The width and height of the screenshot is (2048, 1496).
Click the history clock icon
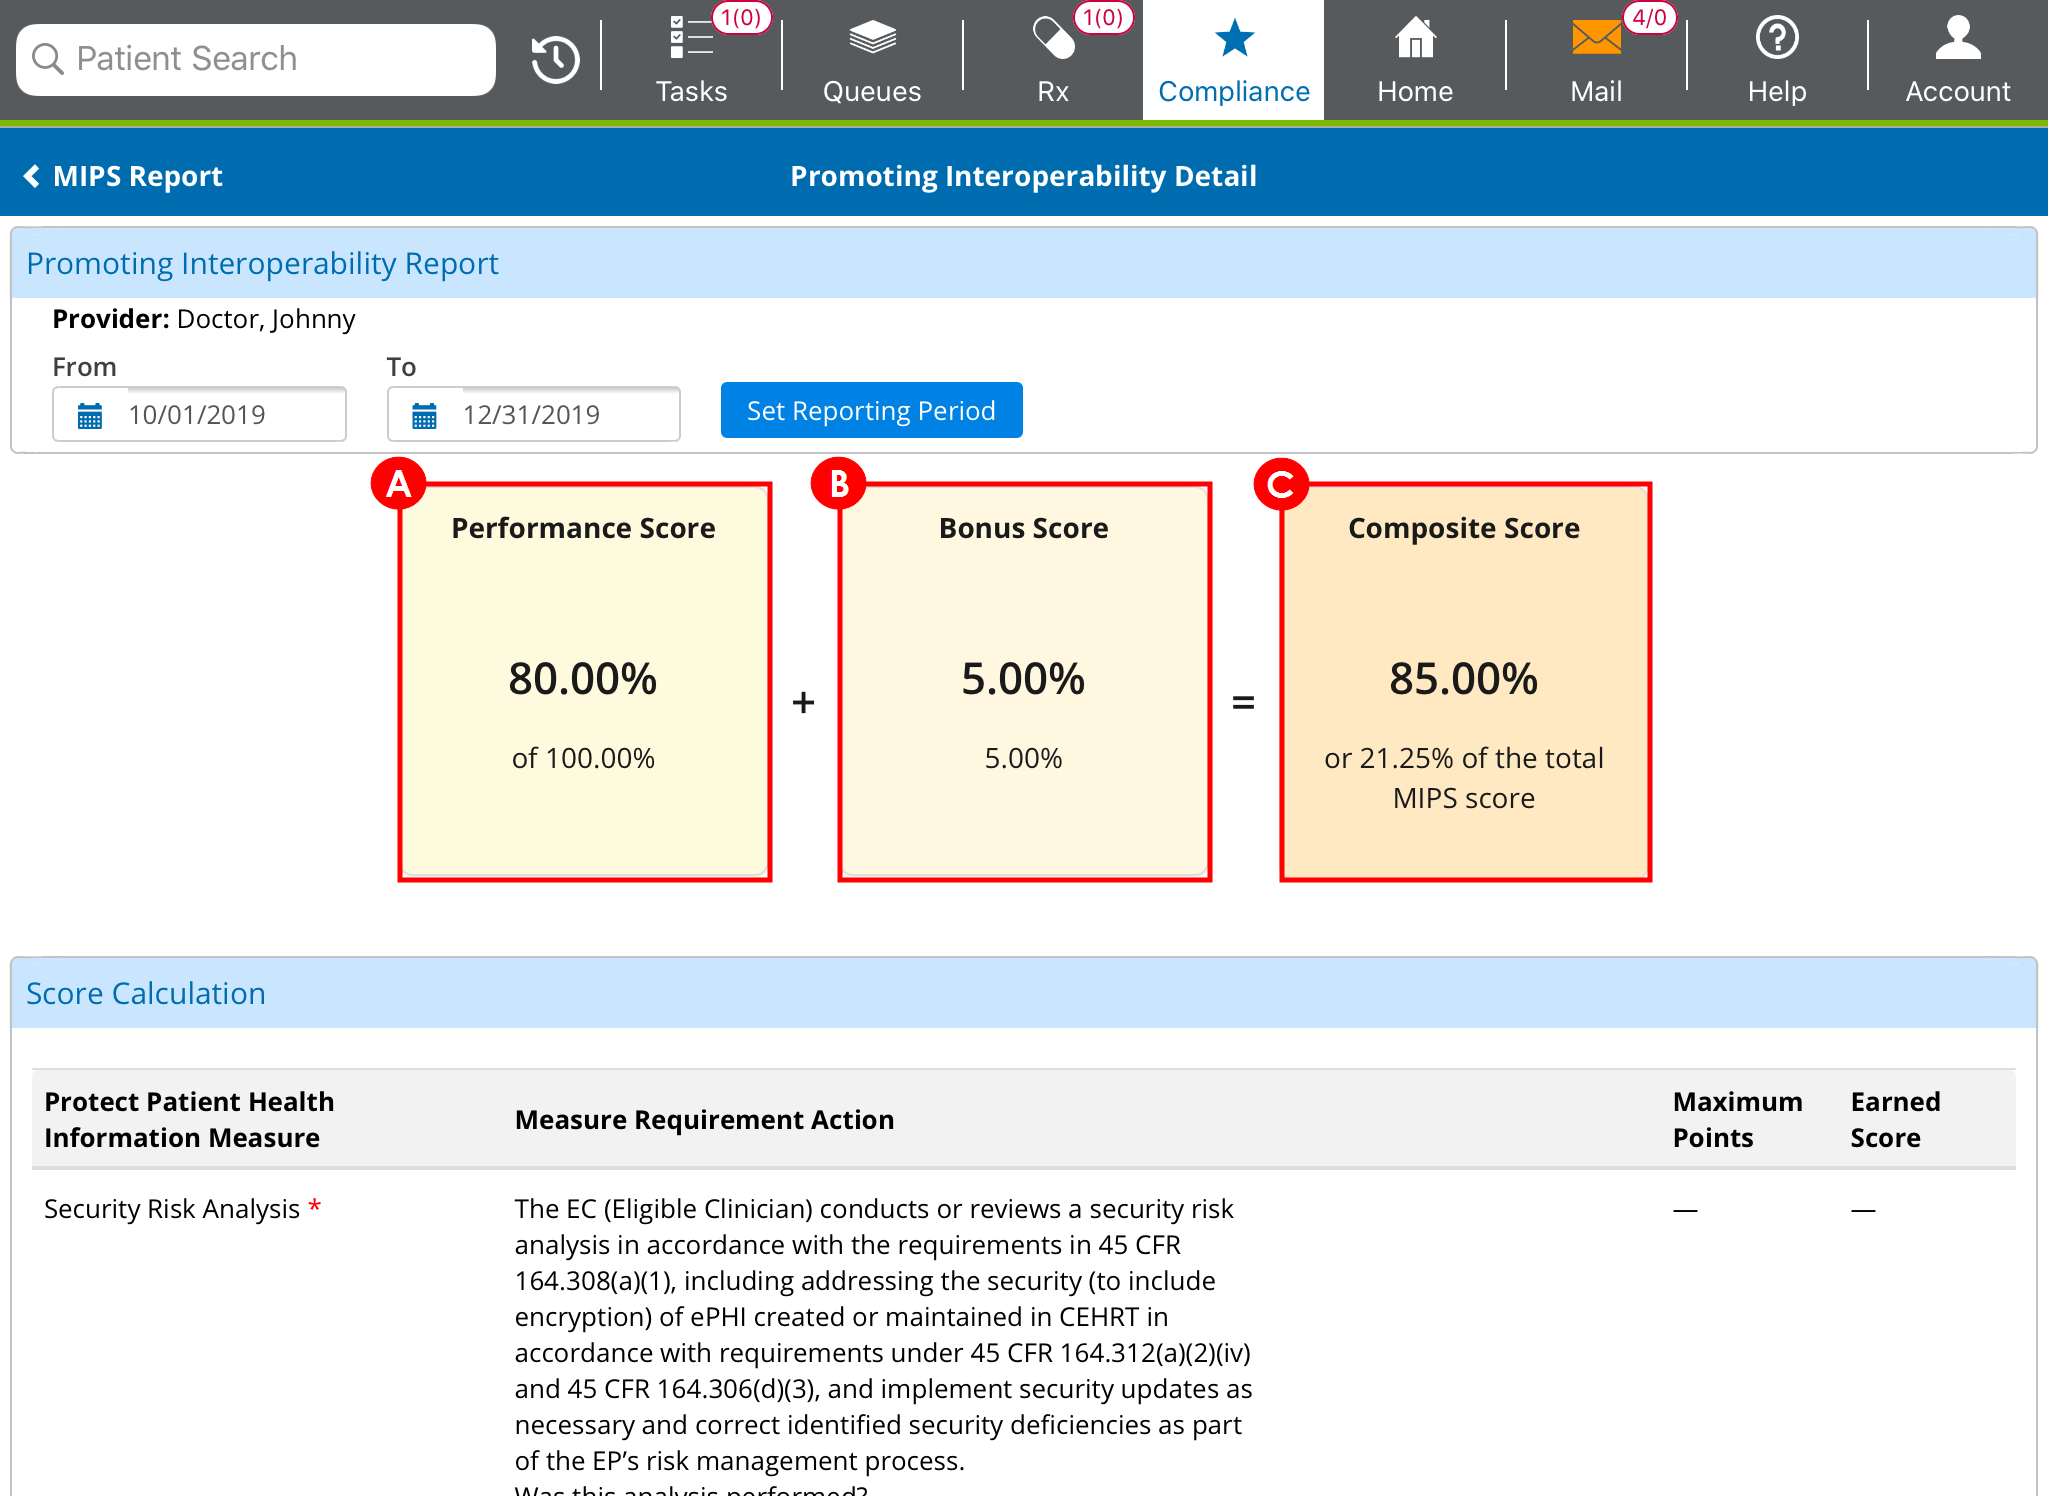(555, 59)
